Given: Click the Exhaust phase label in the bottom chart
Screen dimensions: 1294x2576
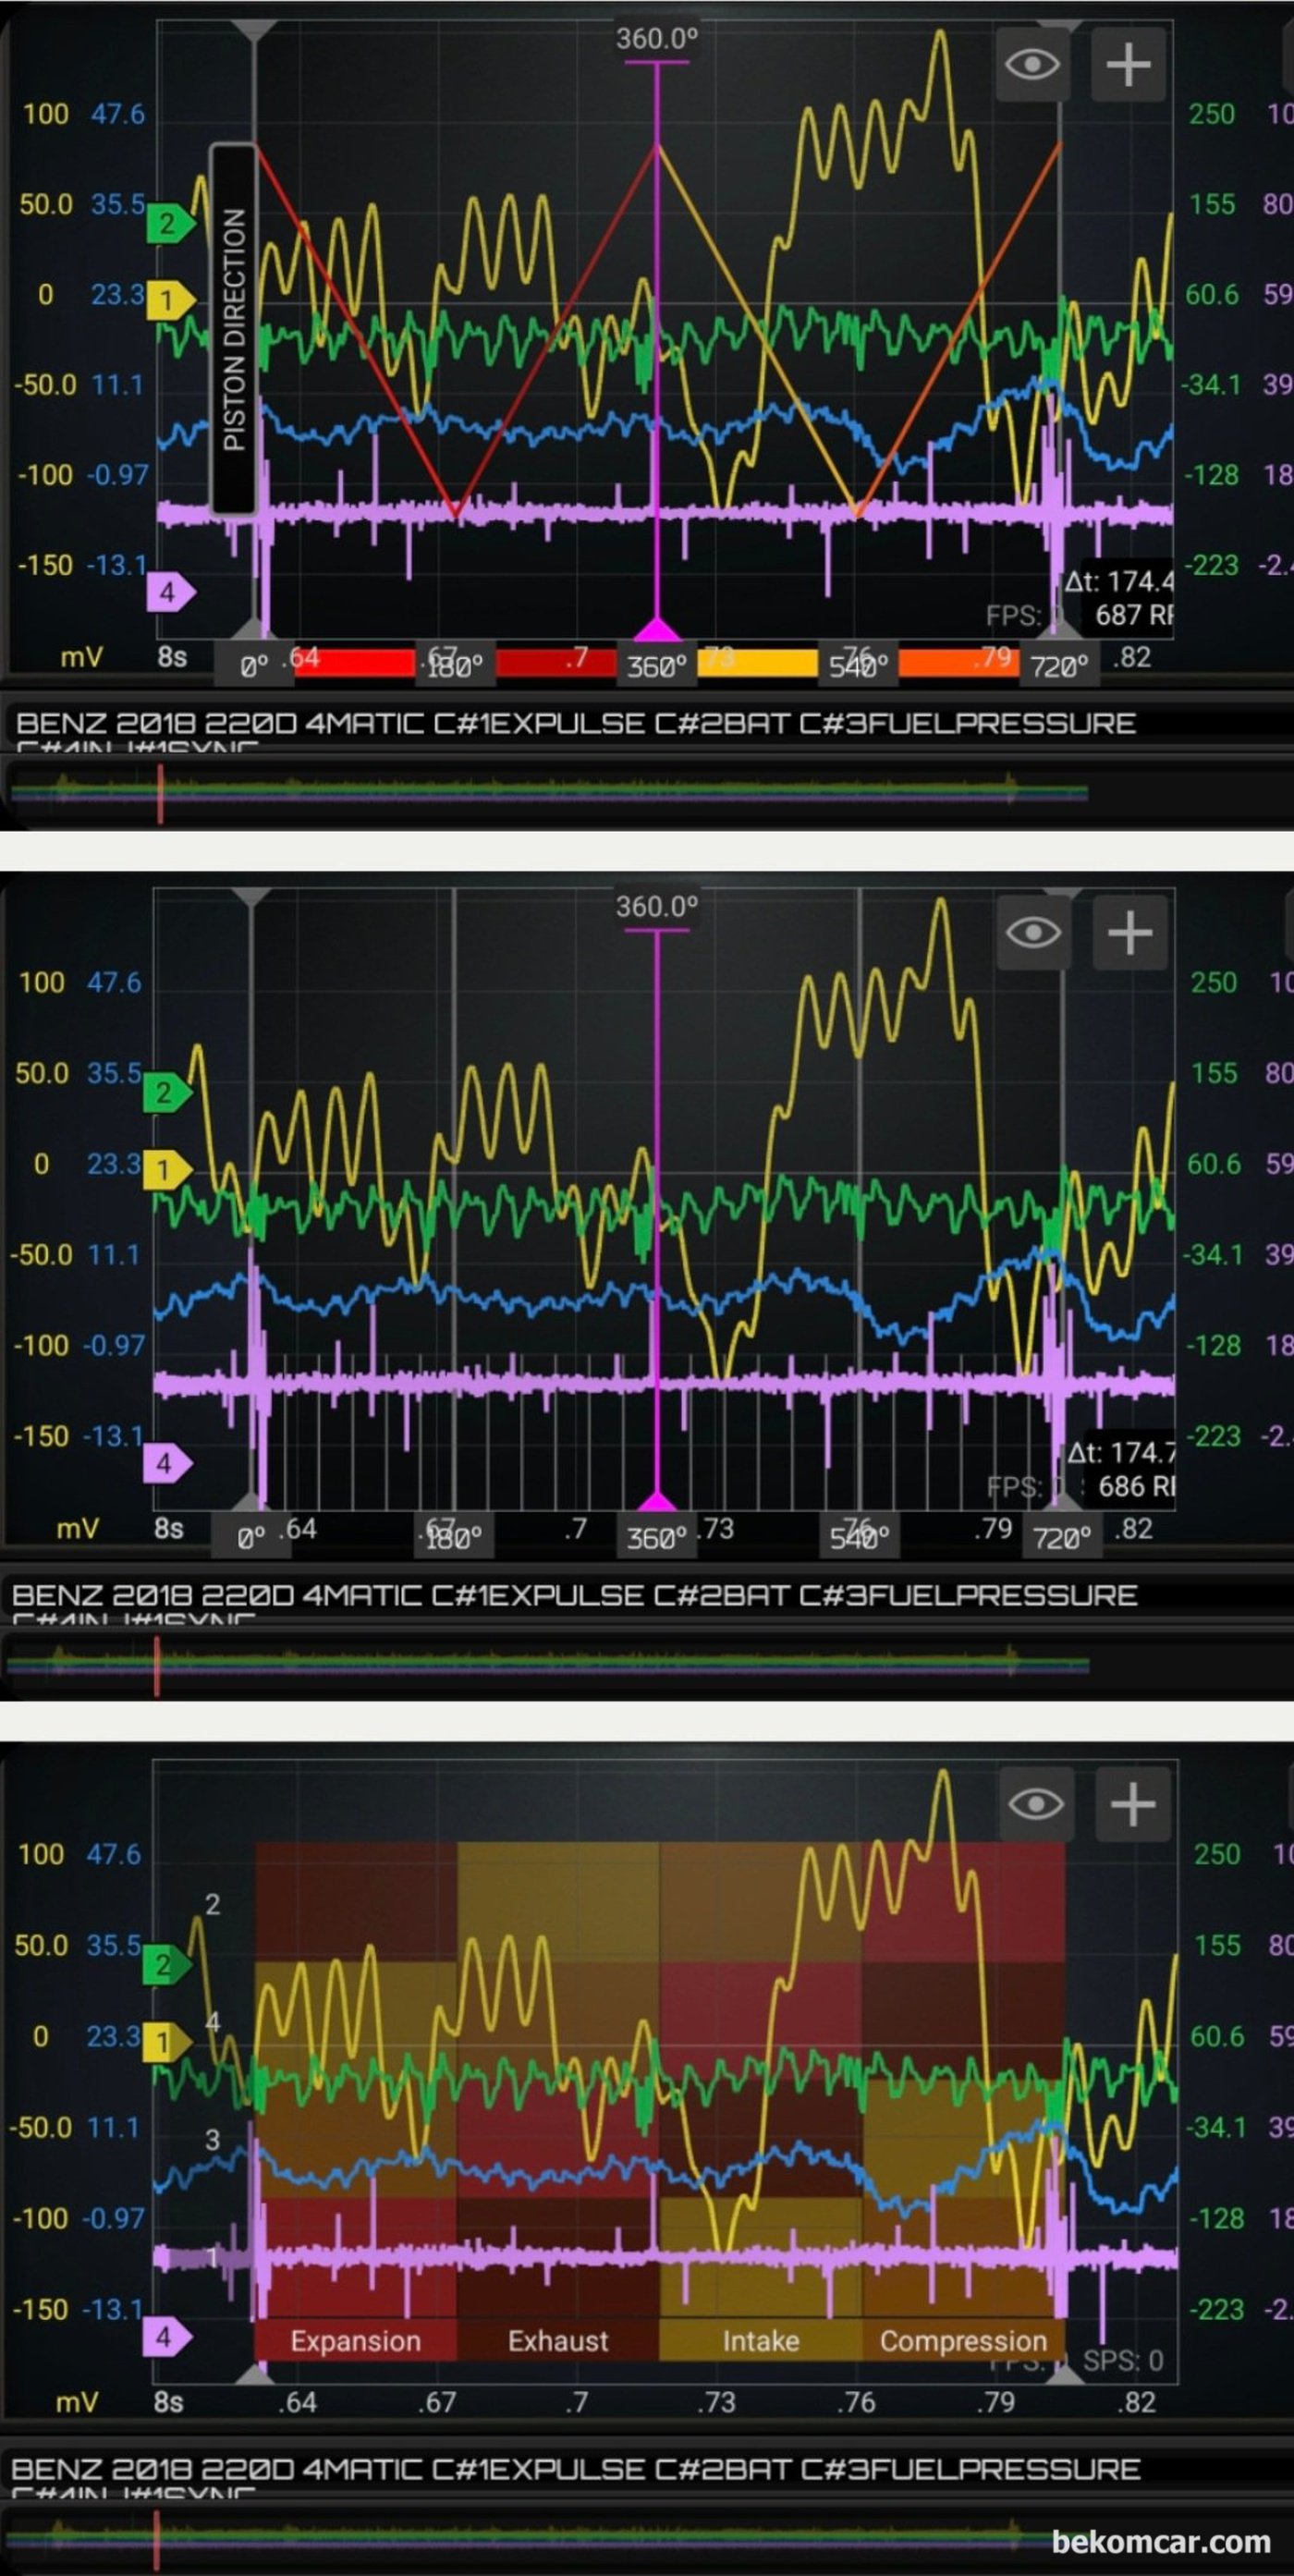Looking at the screenshot, I should [558, 2341].
